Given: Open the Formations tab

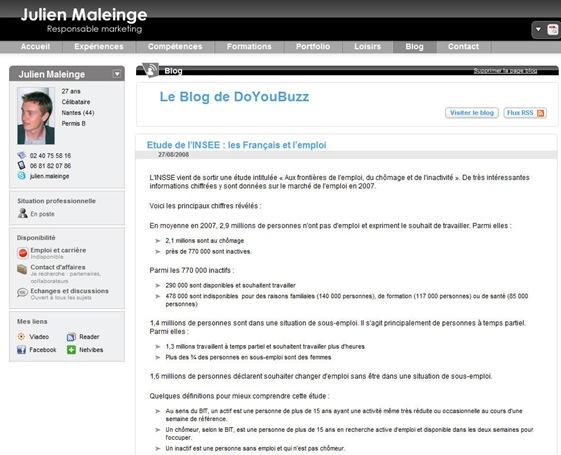Looking at the screenshot, I should 249,47.
